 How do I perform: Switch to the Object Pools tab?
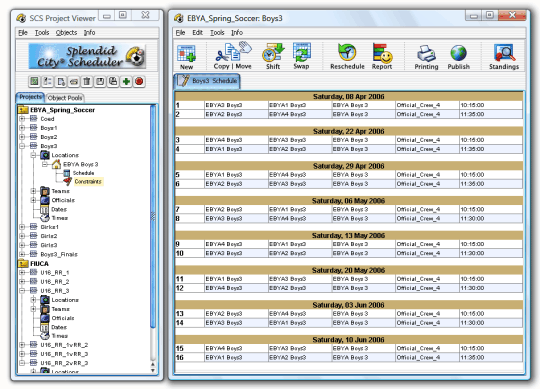(x=65, y=98)
